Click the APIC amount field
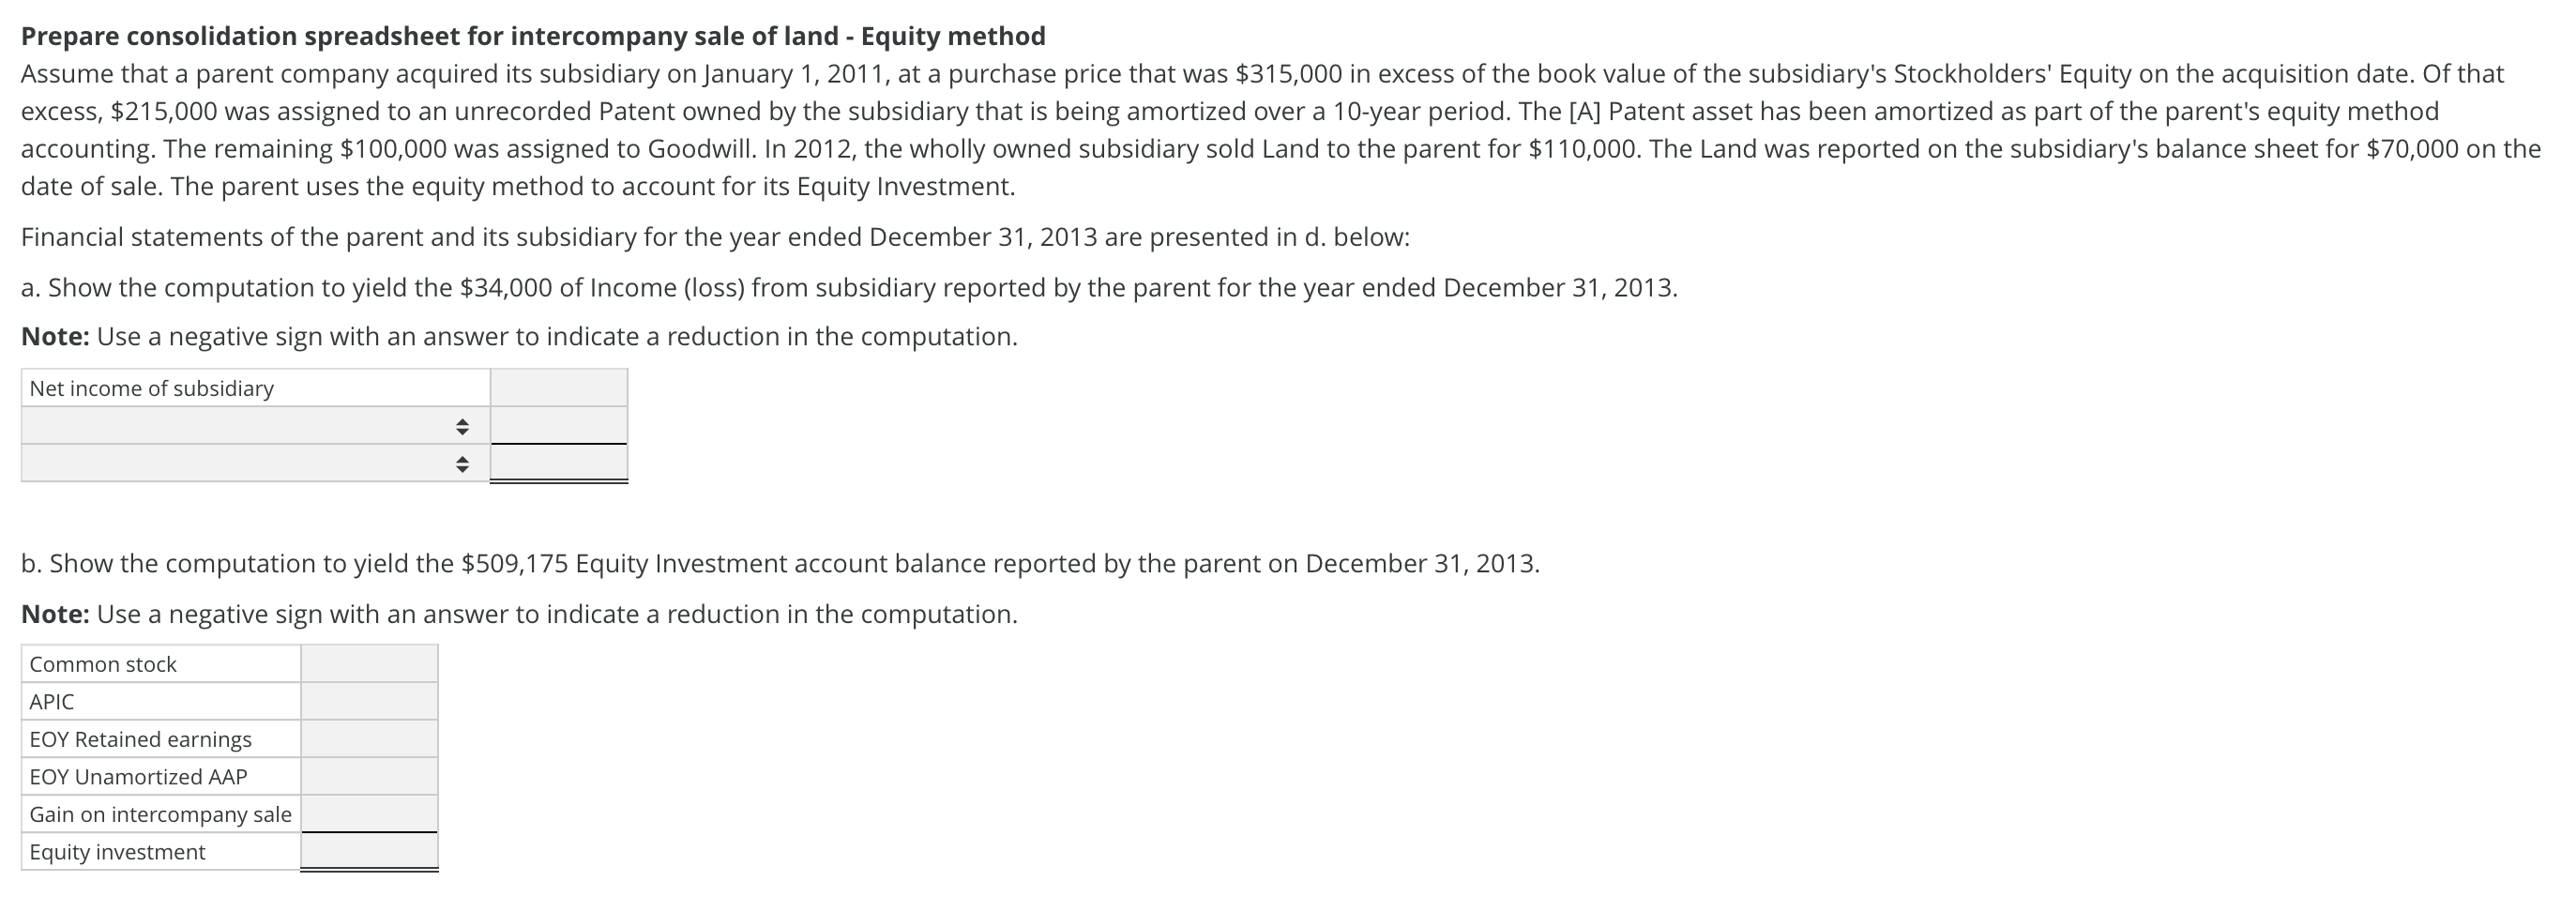Viewport: 2576px width, 912px height. [x=369, y=702]
